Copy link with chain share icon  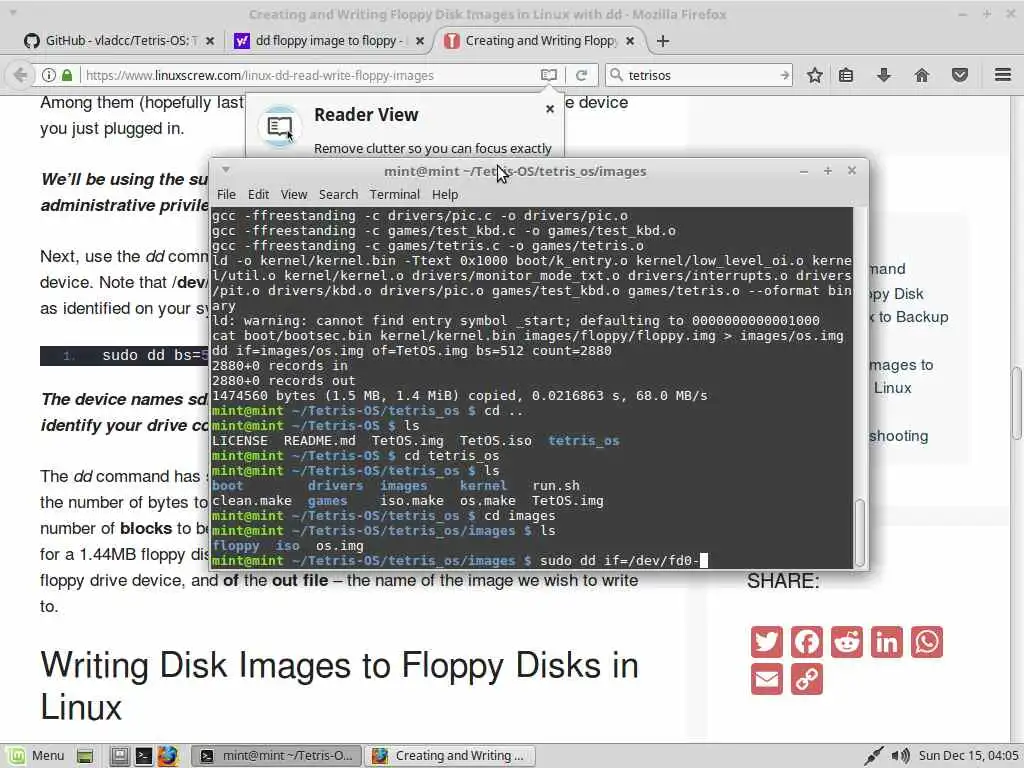[x=807, y=679]
